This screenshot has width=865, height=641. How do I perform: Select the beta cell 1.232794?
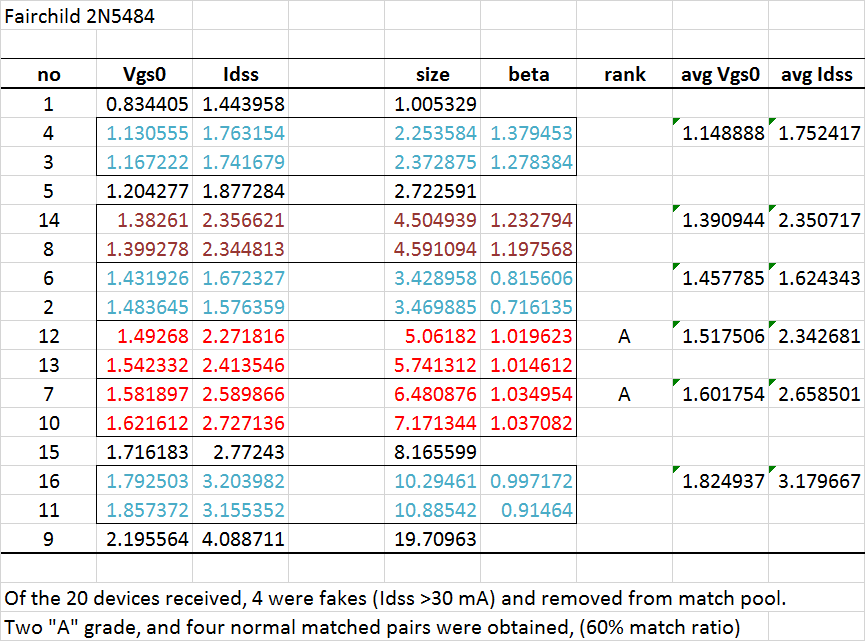pos(528,220)
